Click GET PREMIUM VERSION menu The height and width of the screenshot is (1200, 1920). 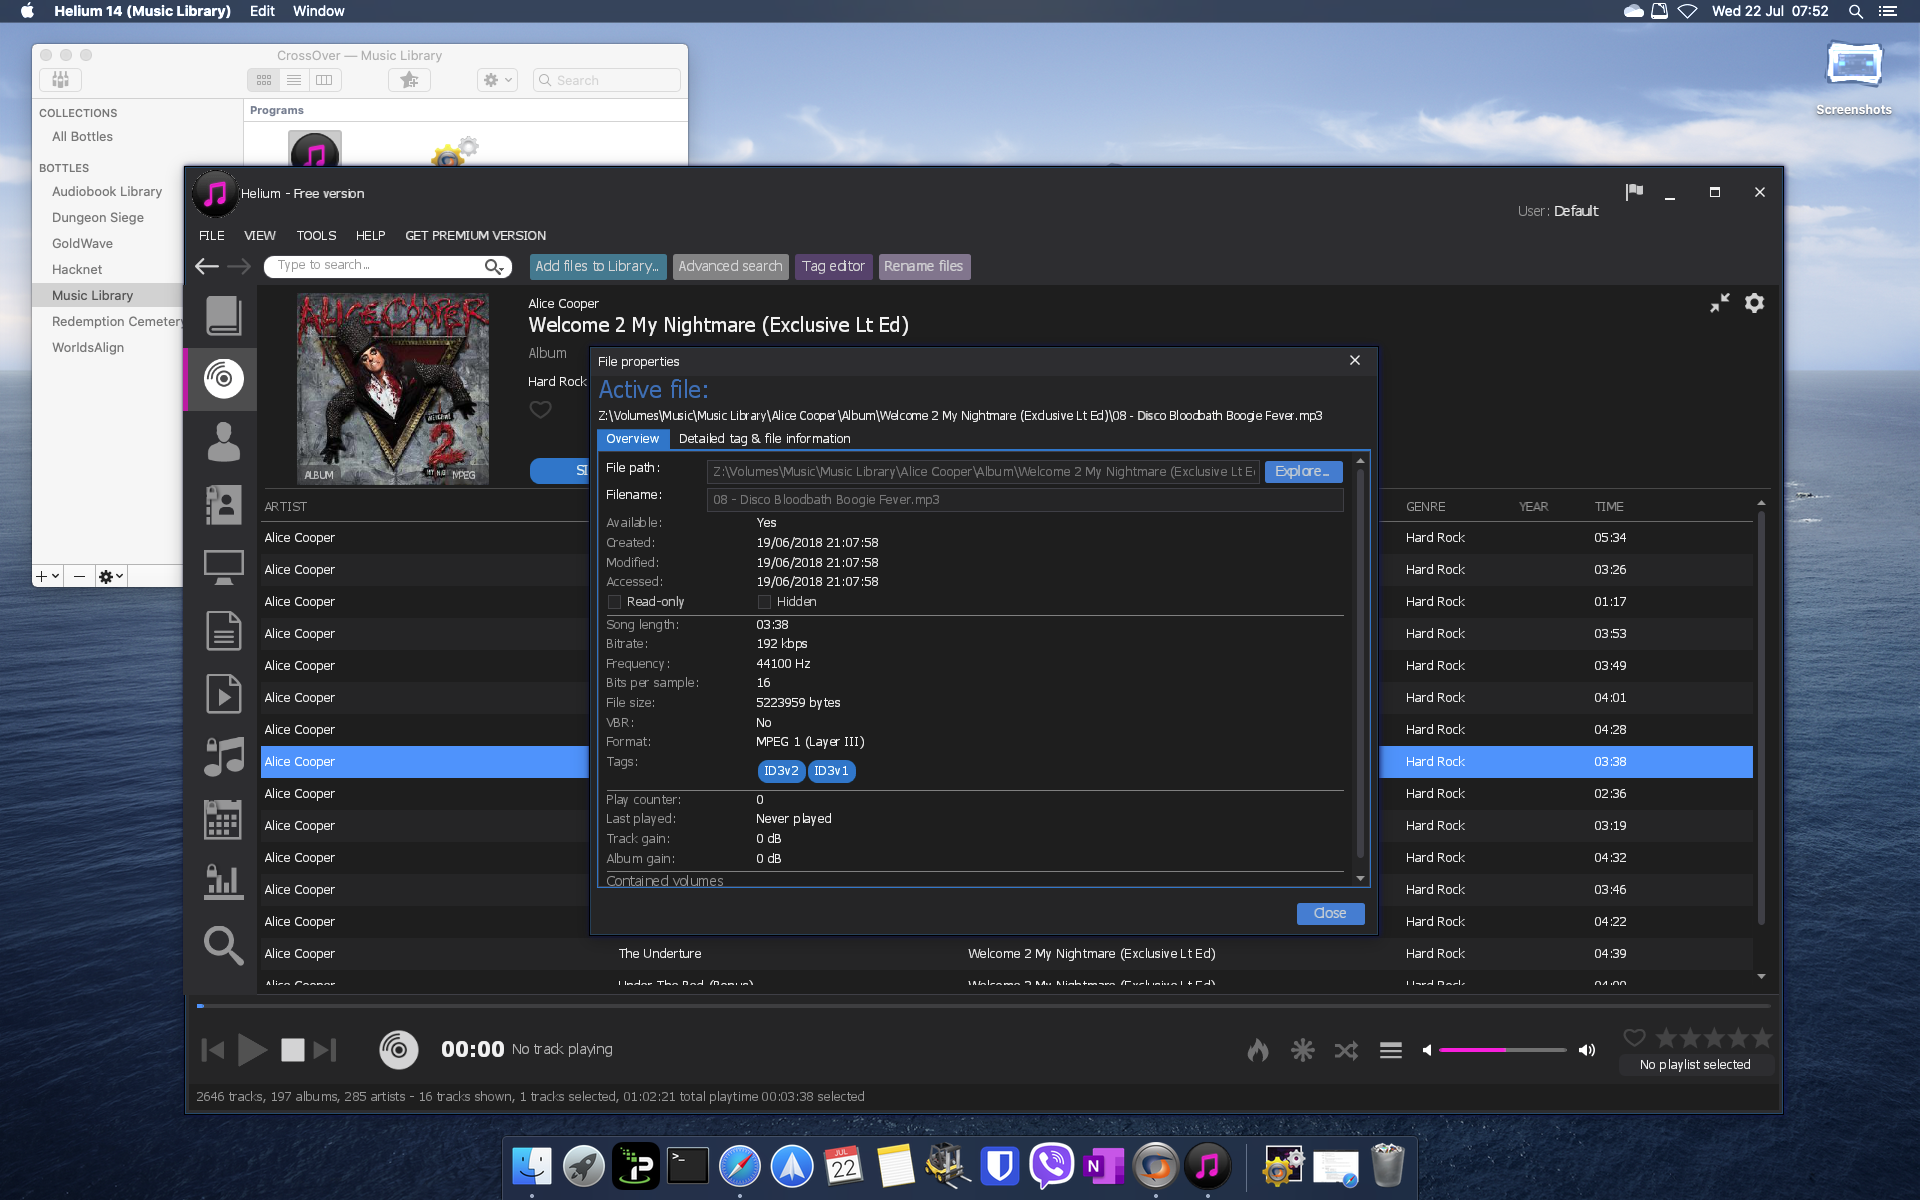pos(475,236)
